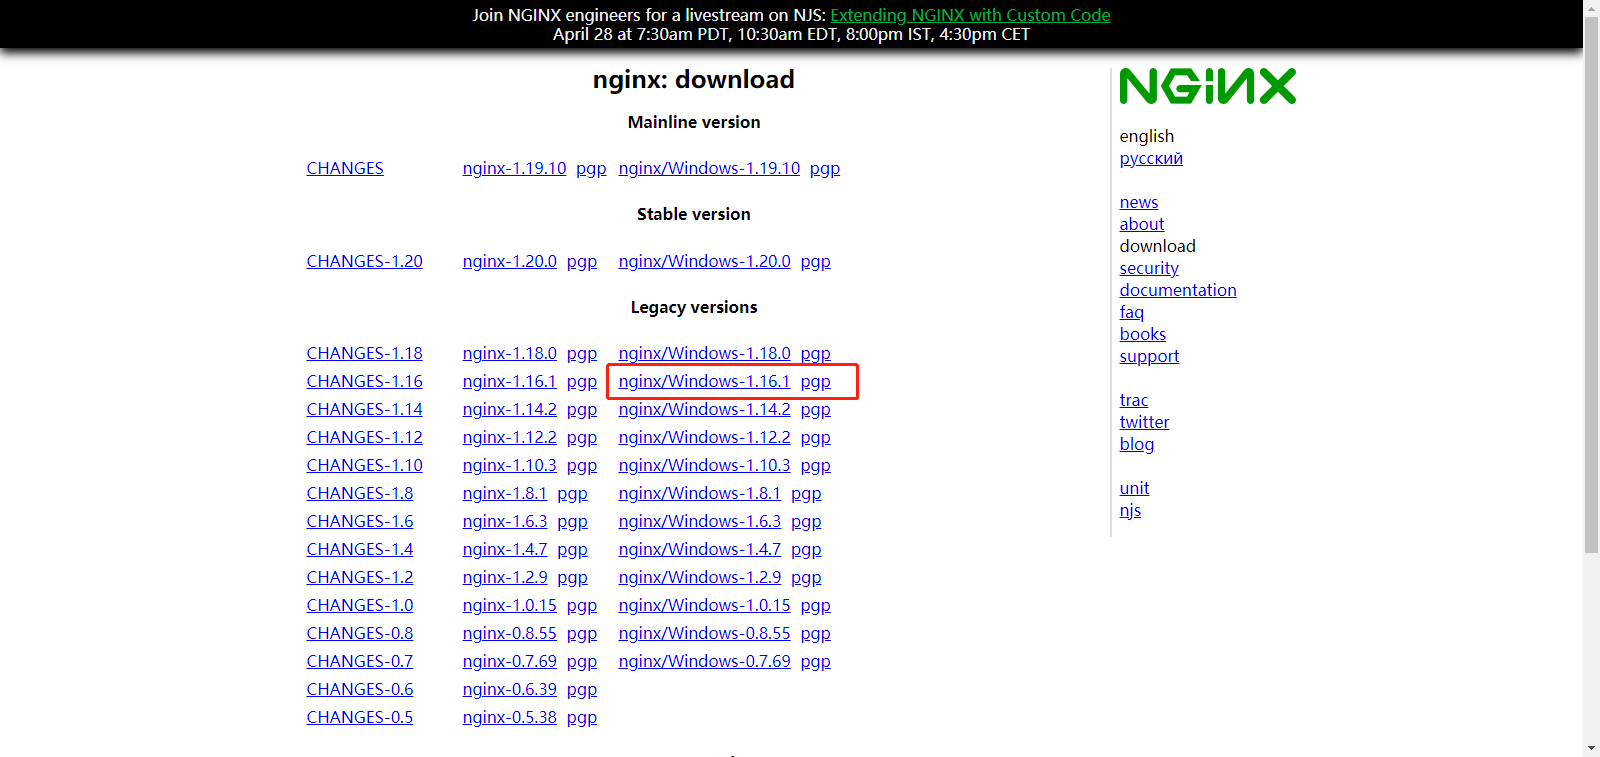The height and width of the screenshot is (757, 1600).
Task: Open CHANGES-1.10 link
Action: point(364,465)
